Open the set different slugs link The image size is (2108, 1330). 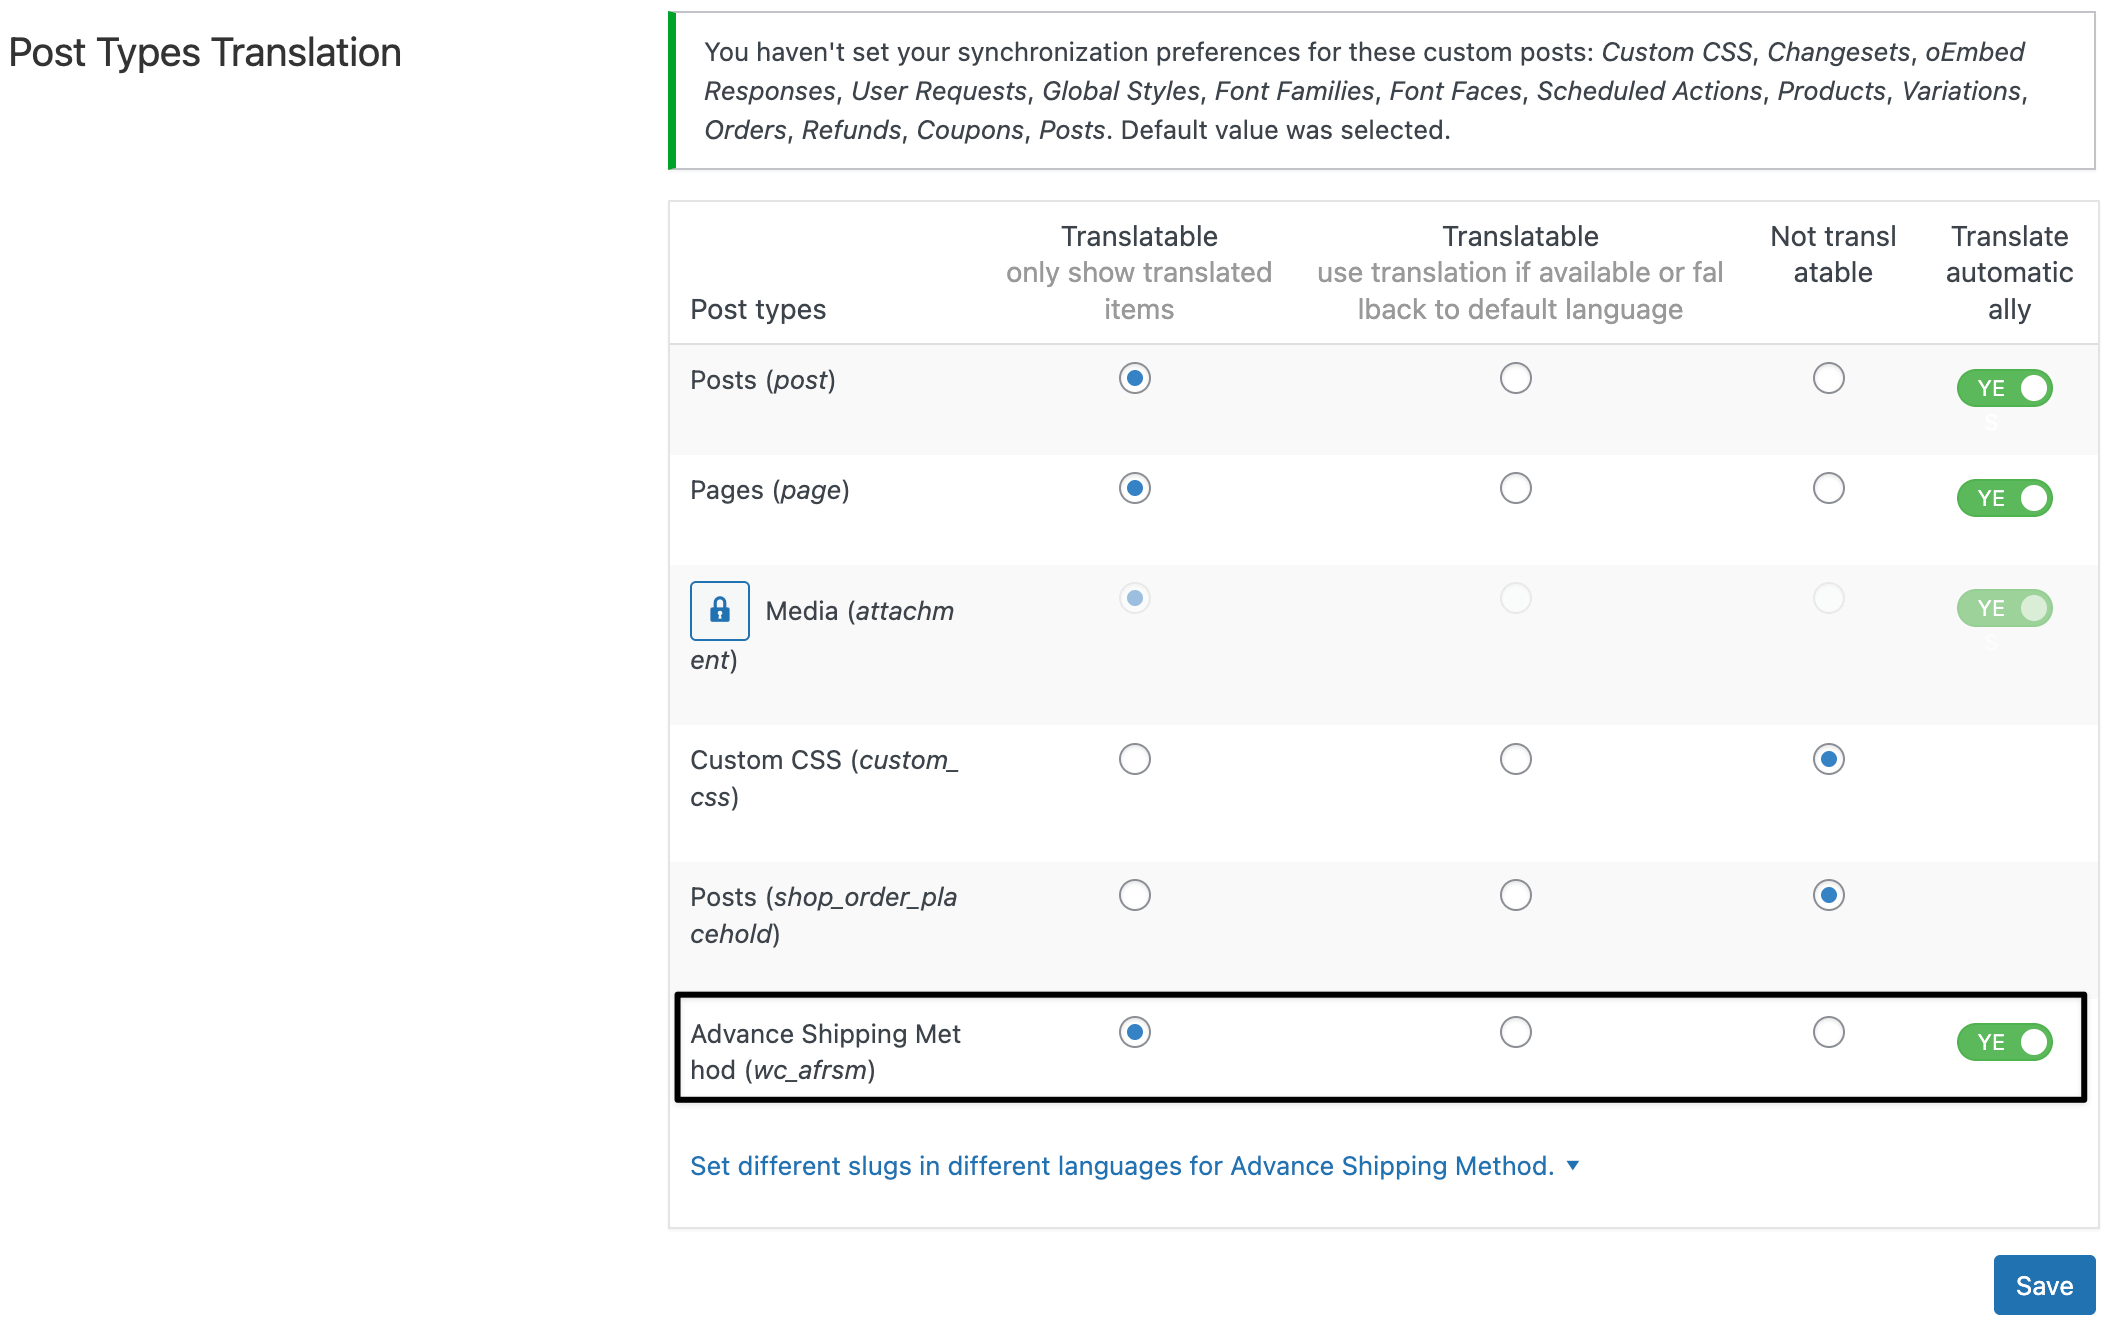tap(1121, 1166)
